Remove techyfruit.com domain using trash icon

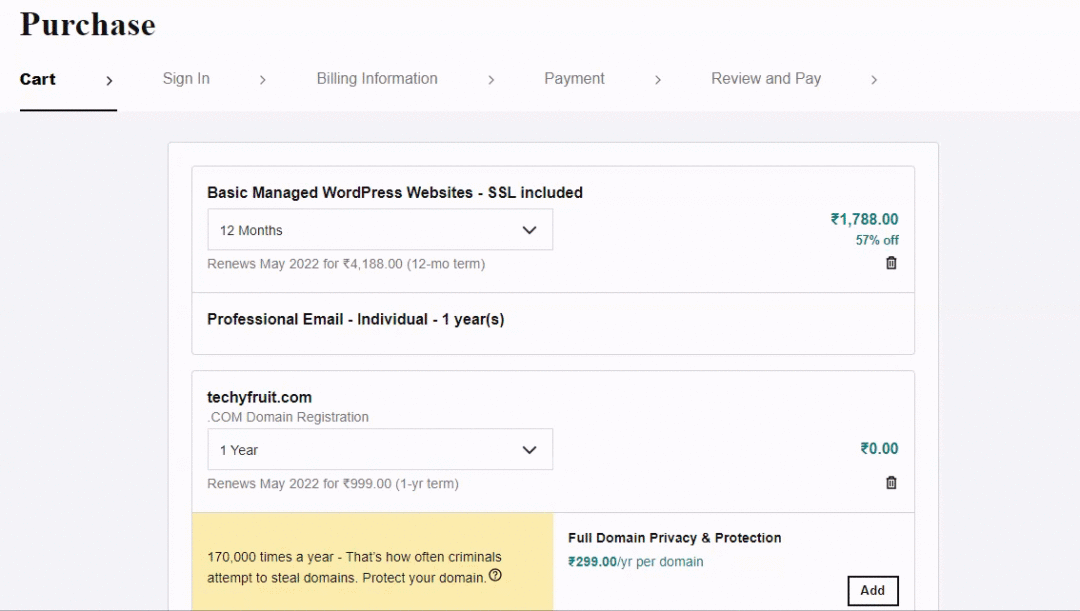[x=891, y=483]
